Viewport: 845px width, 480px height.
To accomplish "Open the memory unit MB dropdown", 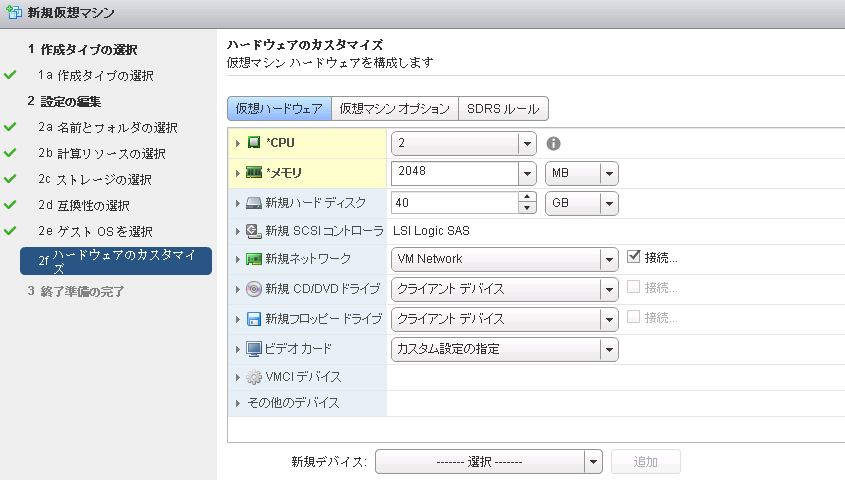I will pyautogui.click(x=608, y=173).
